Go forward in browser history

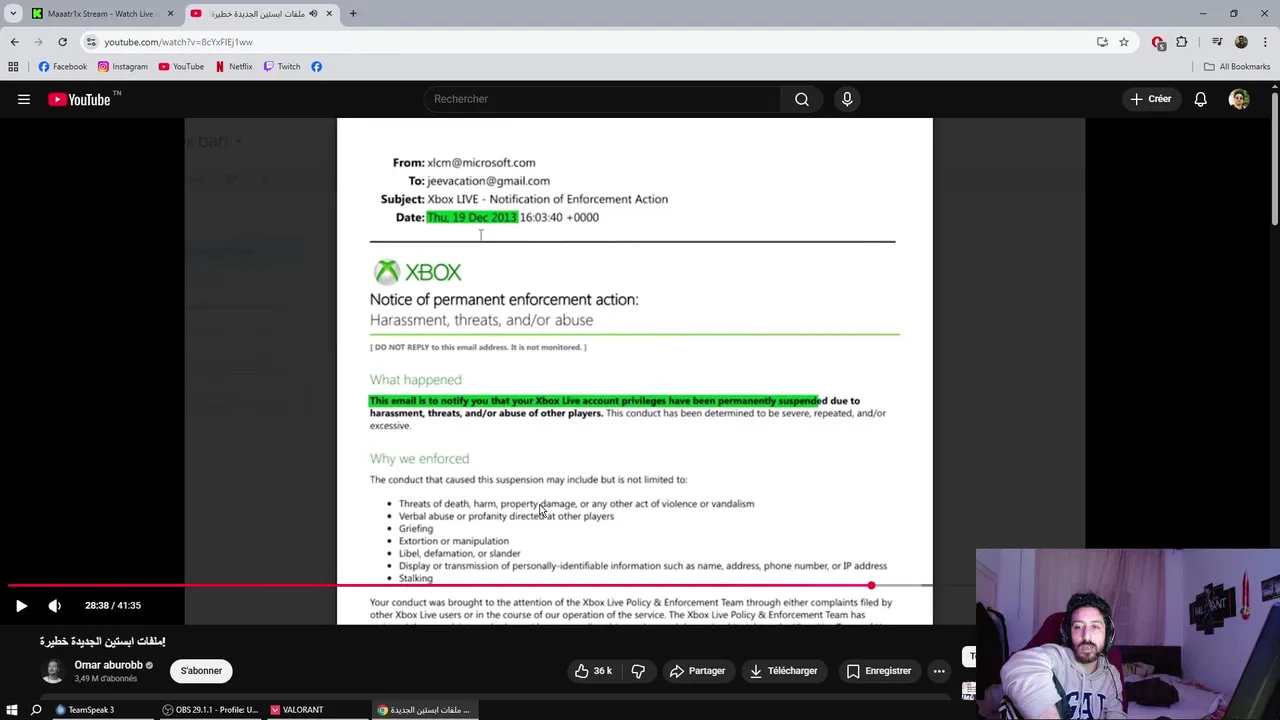tap(38, 42)
